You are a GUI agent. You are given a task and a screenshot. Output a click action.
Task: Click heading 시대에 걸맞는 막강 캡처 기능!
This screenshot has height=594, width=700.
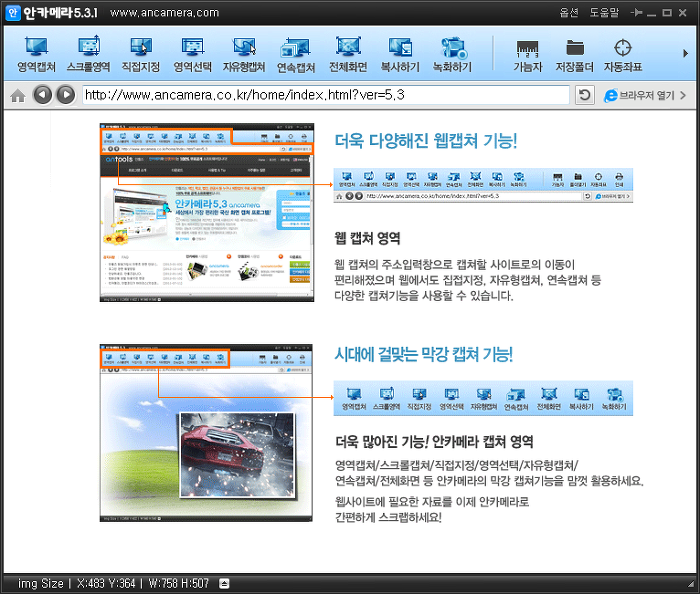pyautogui.click(x=424, y=355)
